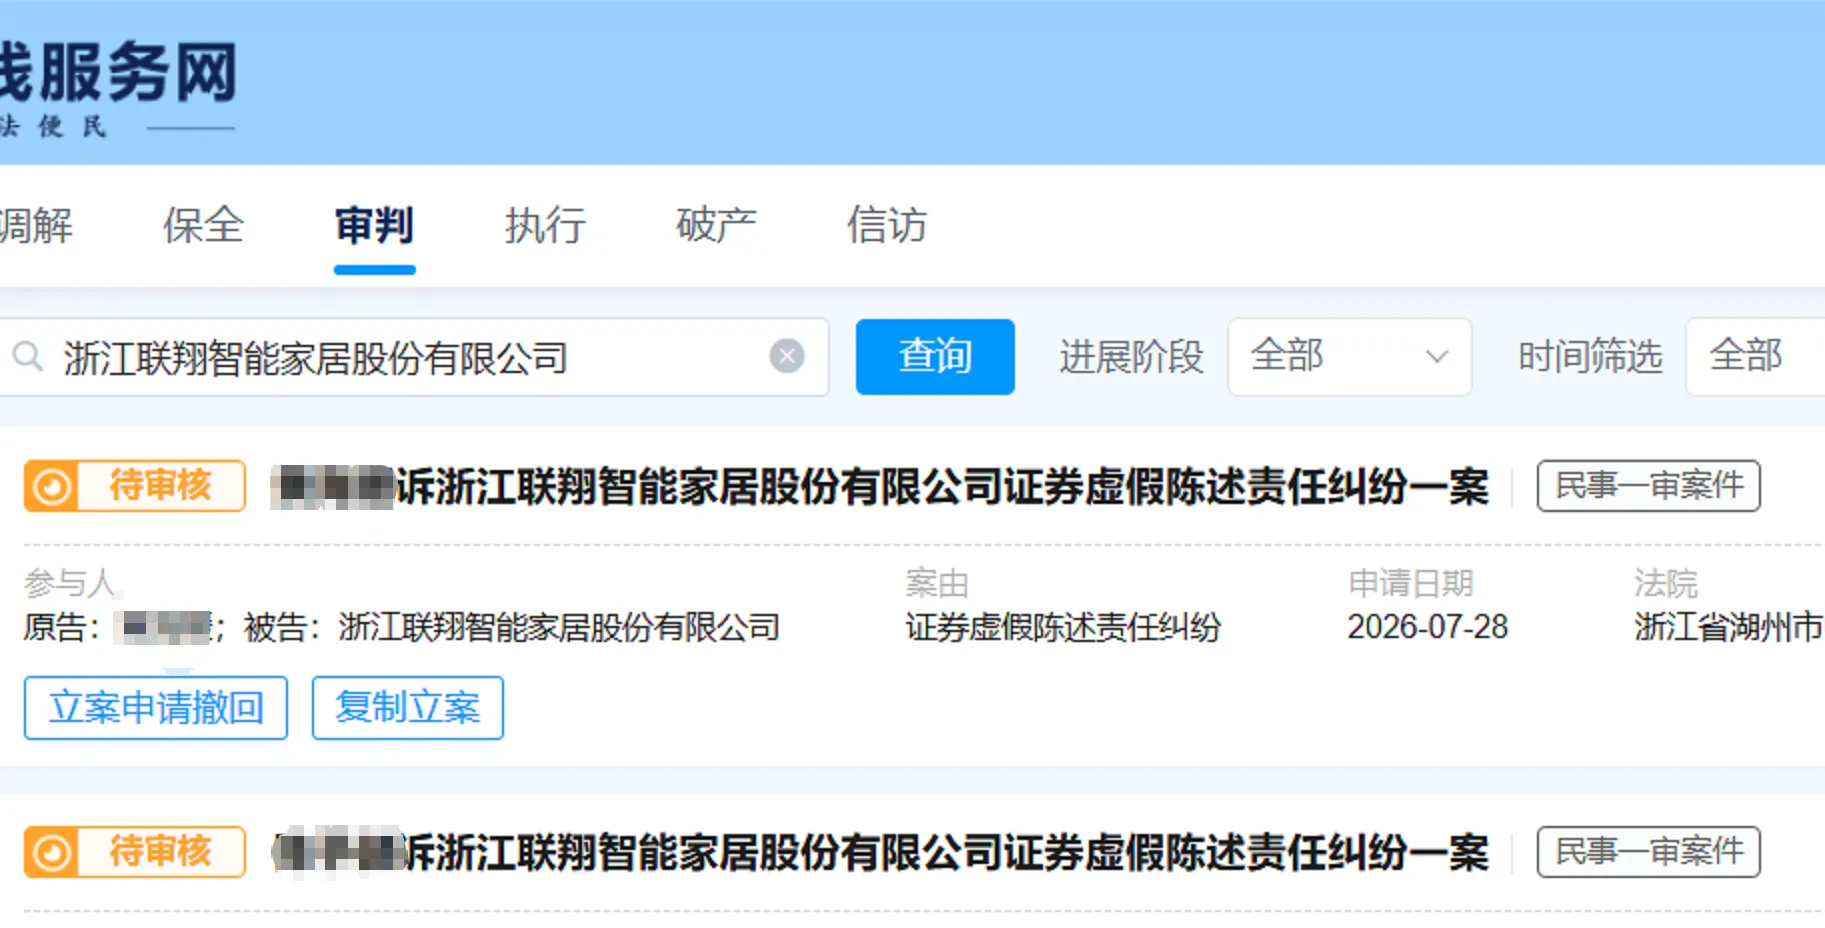
Task: Click the orange clock icon of second case
Action: pyautogui.click(x=51, y=853)
